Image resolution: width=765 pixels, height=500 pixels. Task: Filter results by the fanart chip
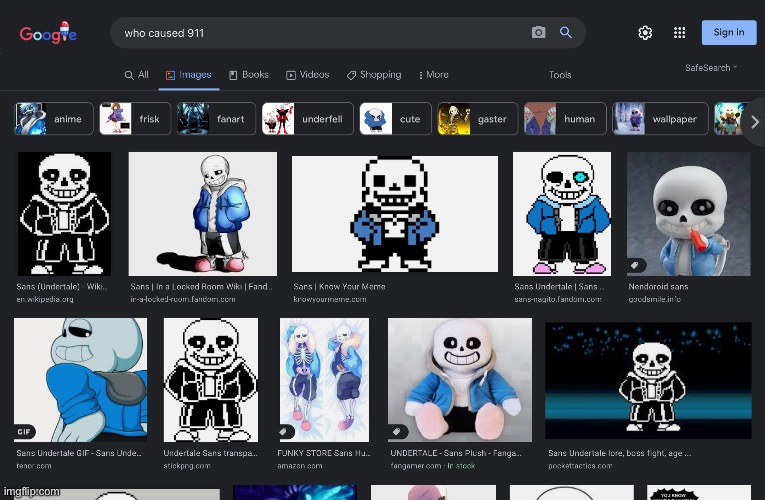216,119
